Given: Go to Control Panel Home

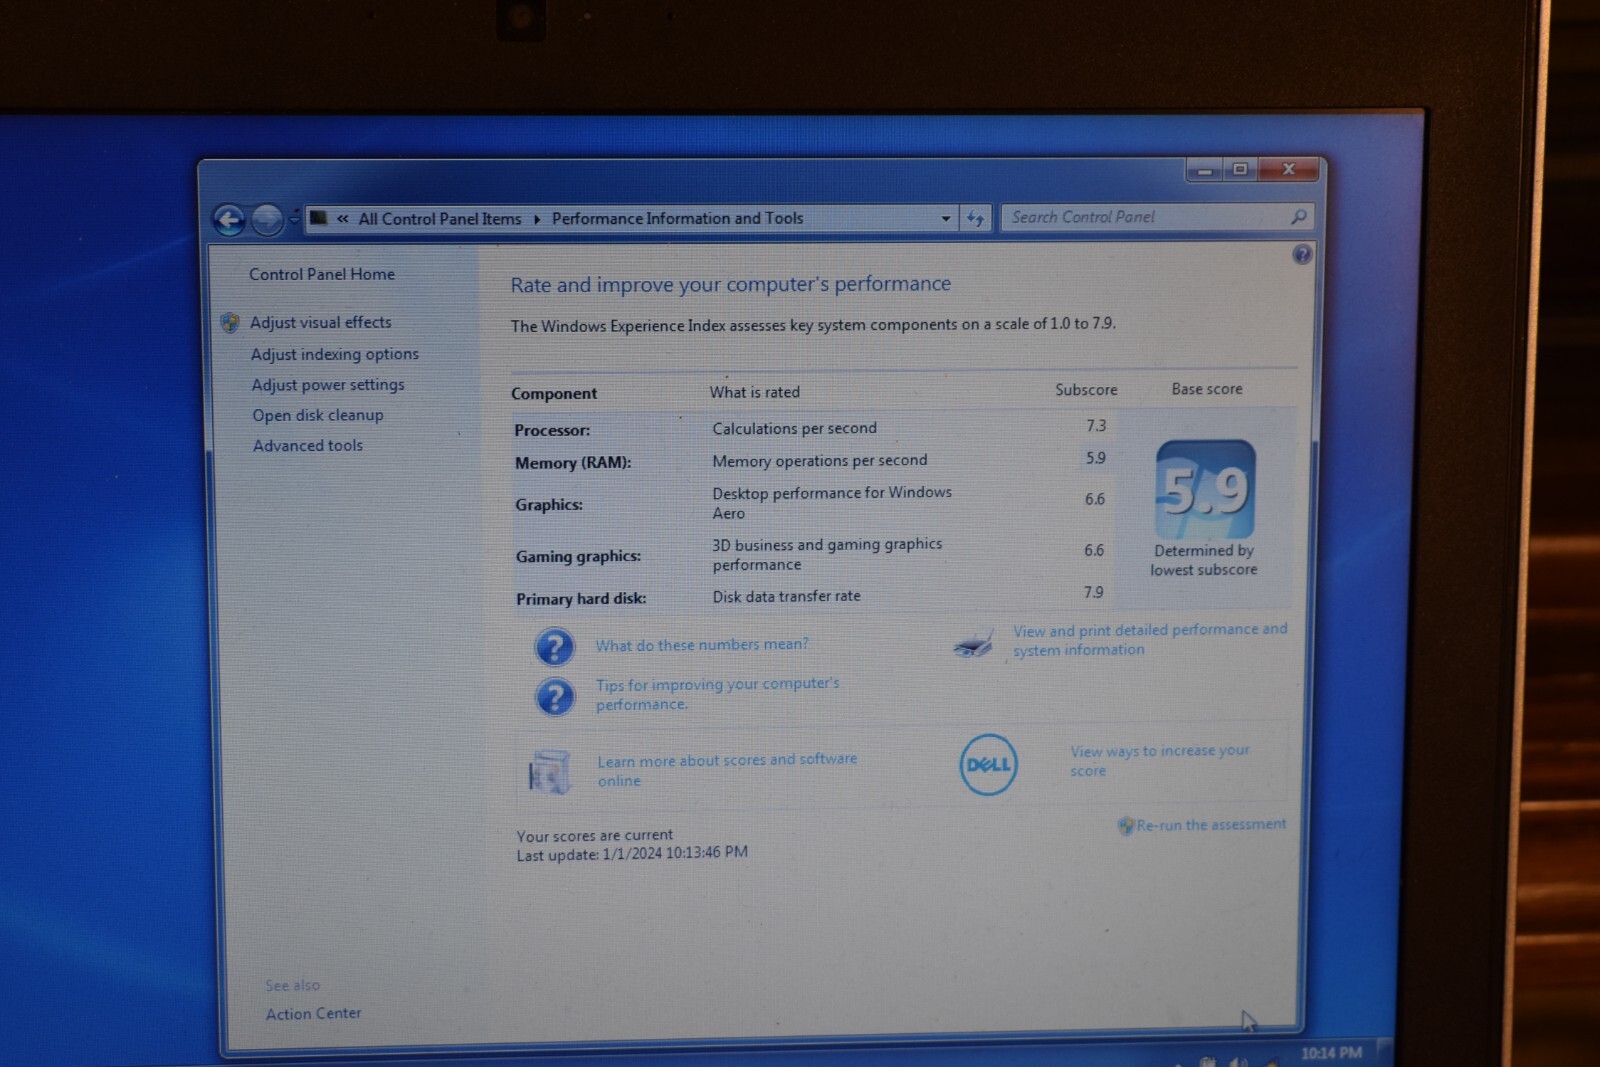Looking at the screenshot, I should (322, 274).
